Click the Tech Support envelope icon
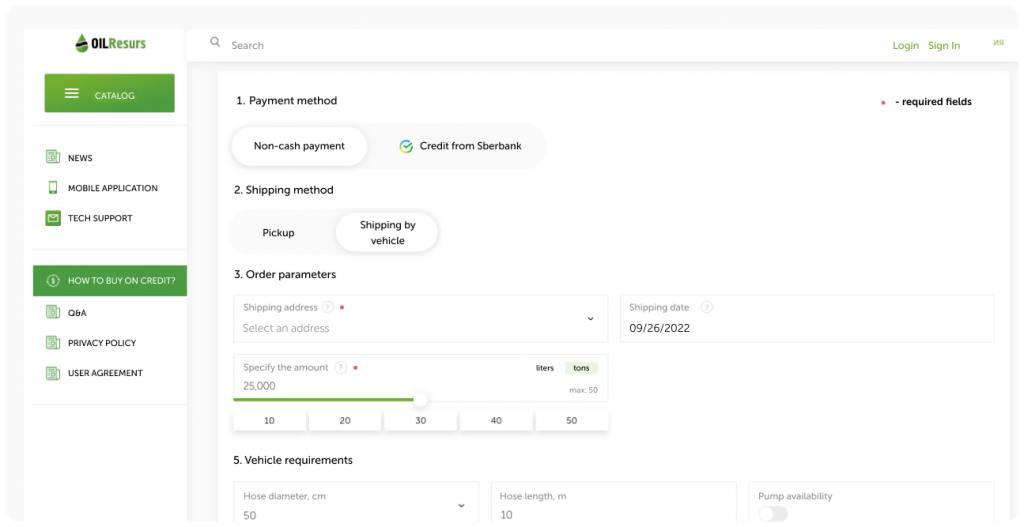This screenshot has width=1024, height=527. [x=53, y=218]
